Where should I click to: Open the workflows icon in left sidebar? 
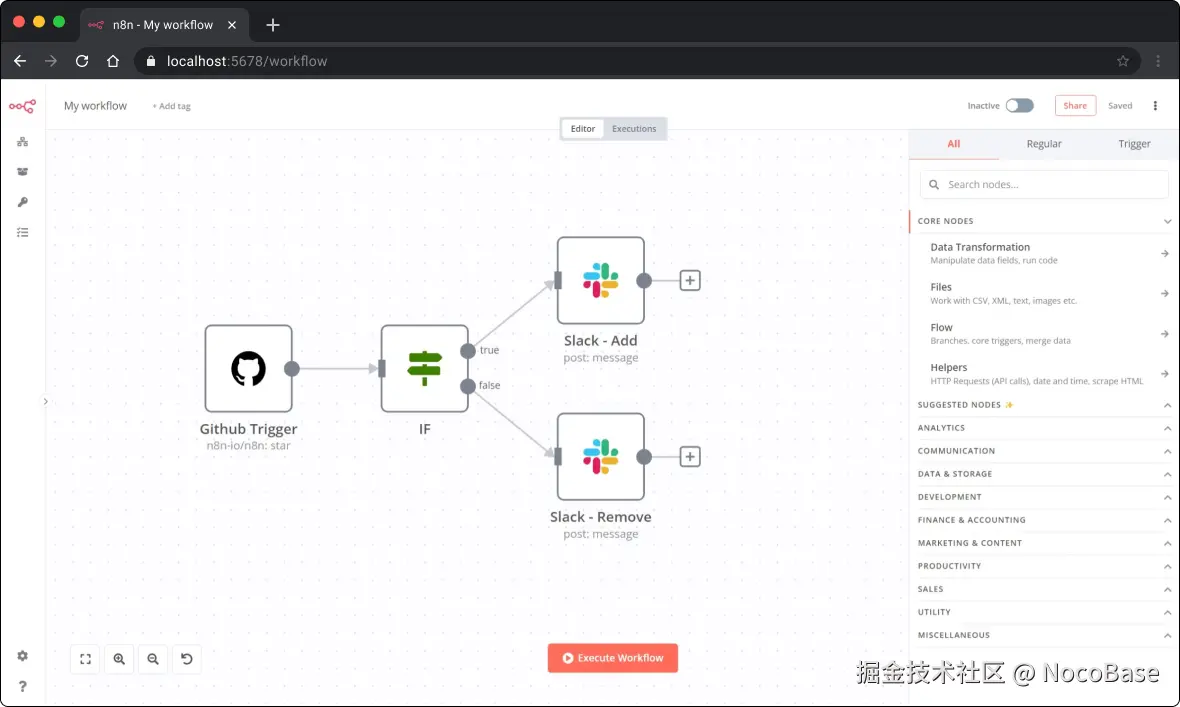tap(23, 142)
